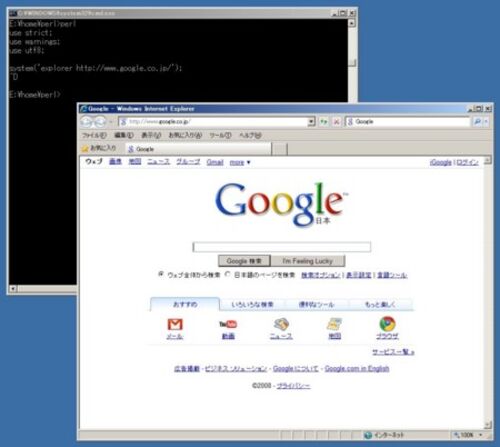Open the search provider dropdown arrow
This screenshot has width=500, height=447.
coord(486,122)
